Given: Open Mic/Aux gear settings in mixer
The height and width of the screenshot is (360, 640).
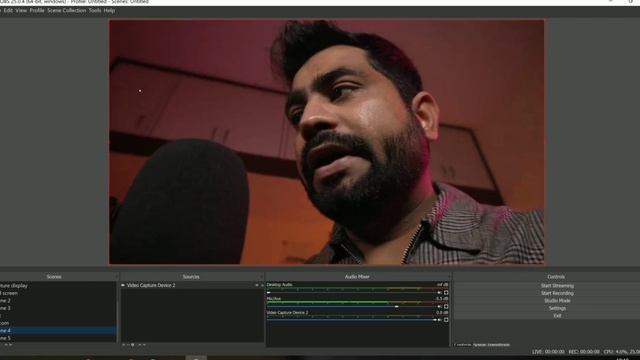Looking at the screenshot, I should [446, 307].
